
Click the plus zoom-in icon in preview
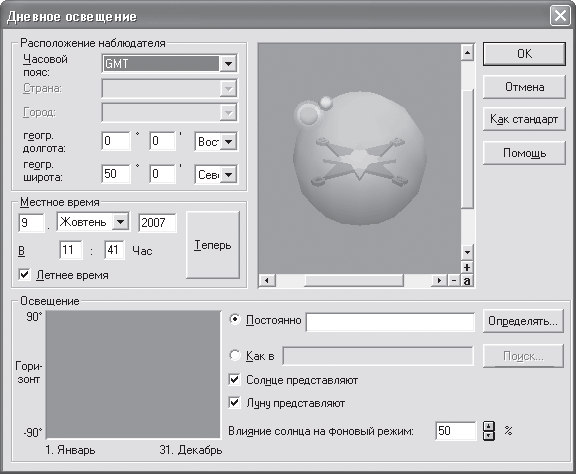click(467, 267)
